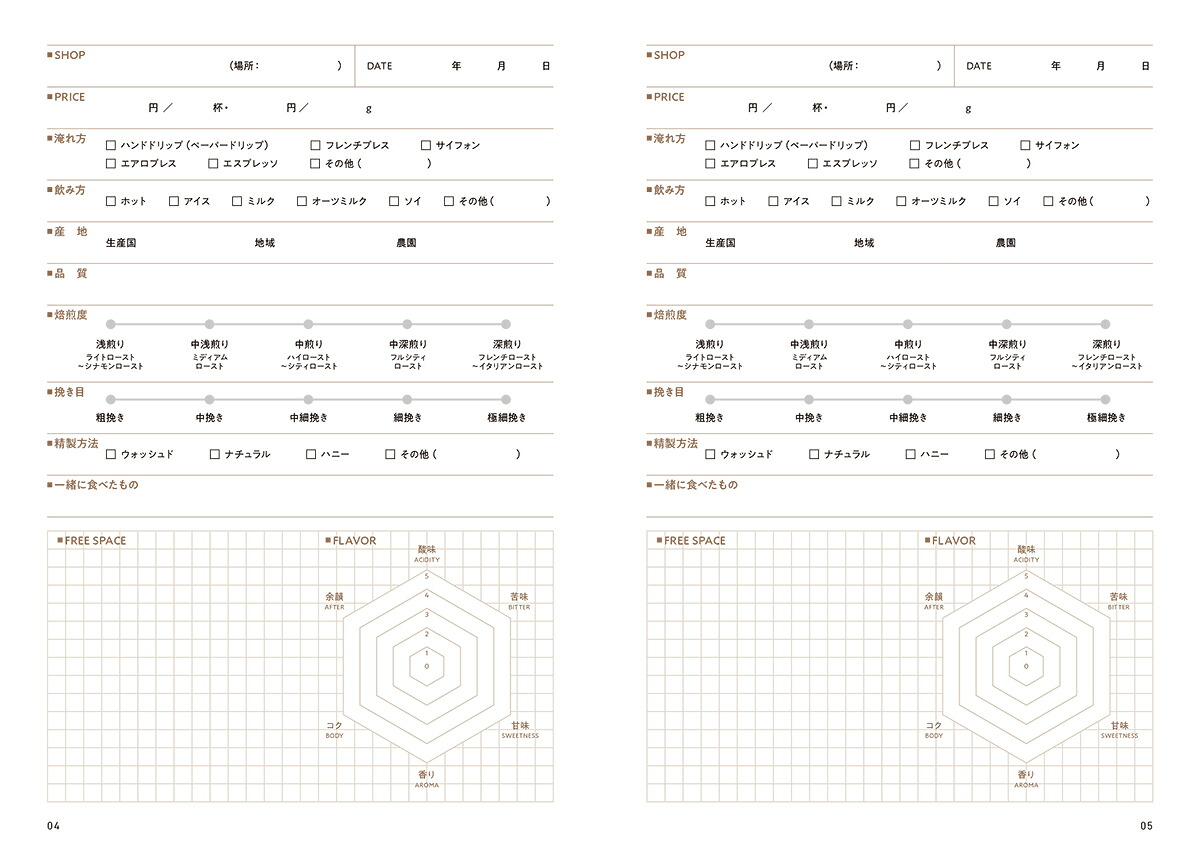The image size is (1200, 849).
Task: Mark the サイフォン box on page 05
Action: 1025,145
